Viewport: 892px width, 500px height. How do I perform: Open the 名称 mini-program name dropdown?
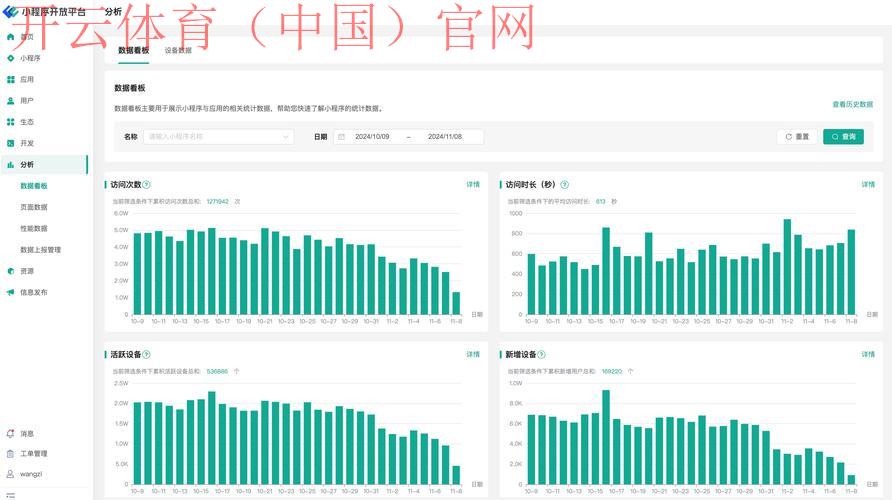click(x=218, y=137)
